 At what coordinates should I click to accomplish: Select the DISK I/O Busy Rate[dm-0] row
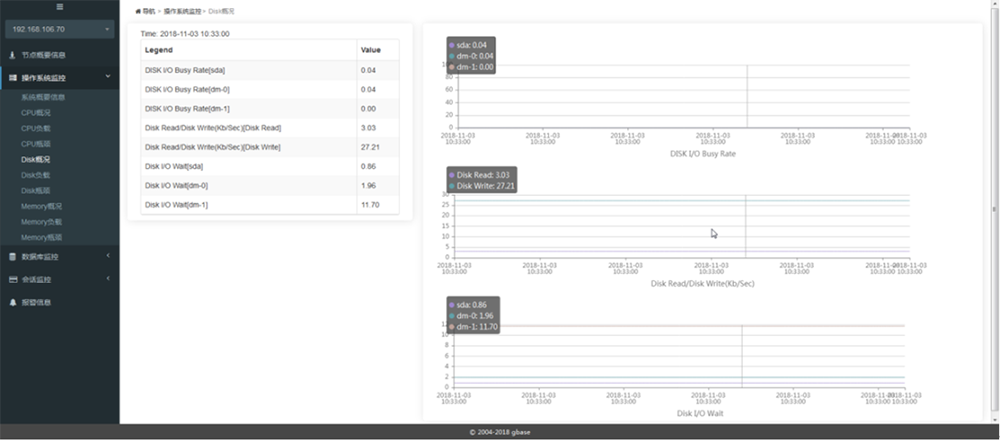[270, 89]
